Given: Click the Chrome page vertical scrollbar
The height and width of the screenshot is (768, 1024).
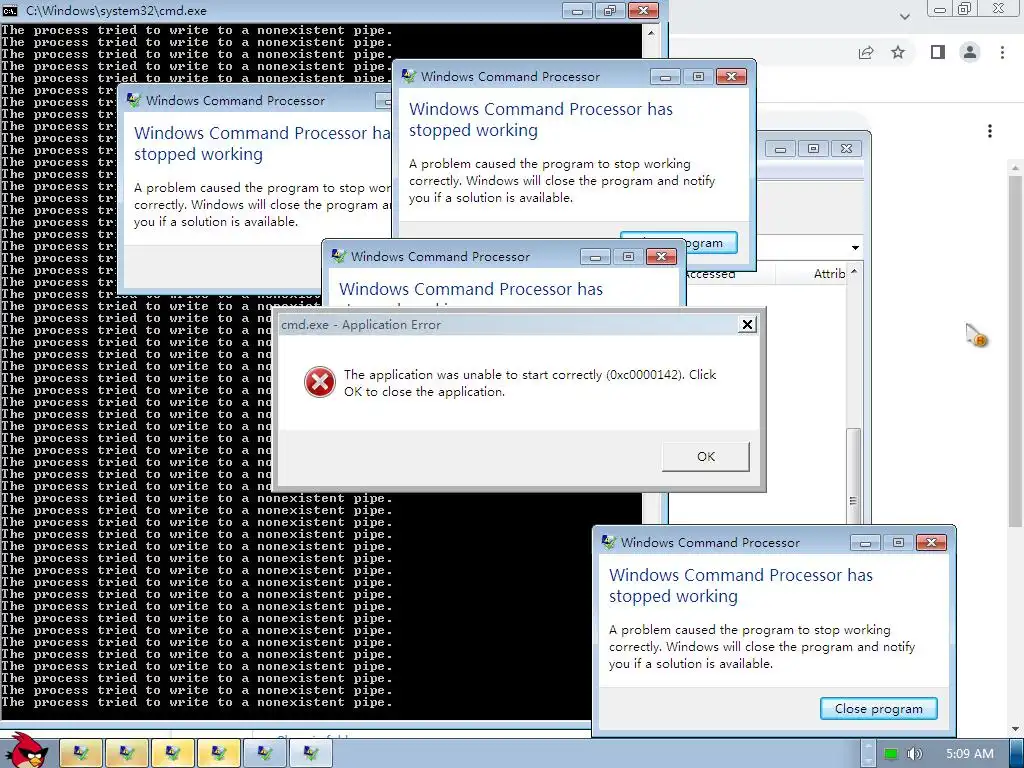Looking at the screenshot, I should coord(1015,353).
